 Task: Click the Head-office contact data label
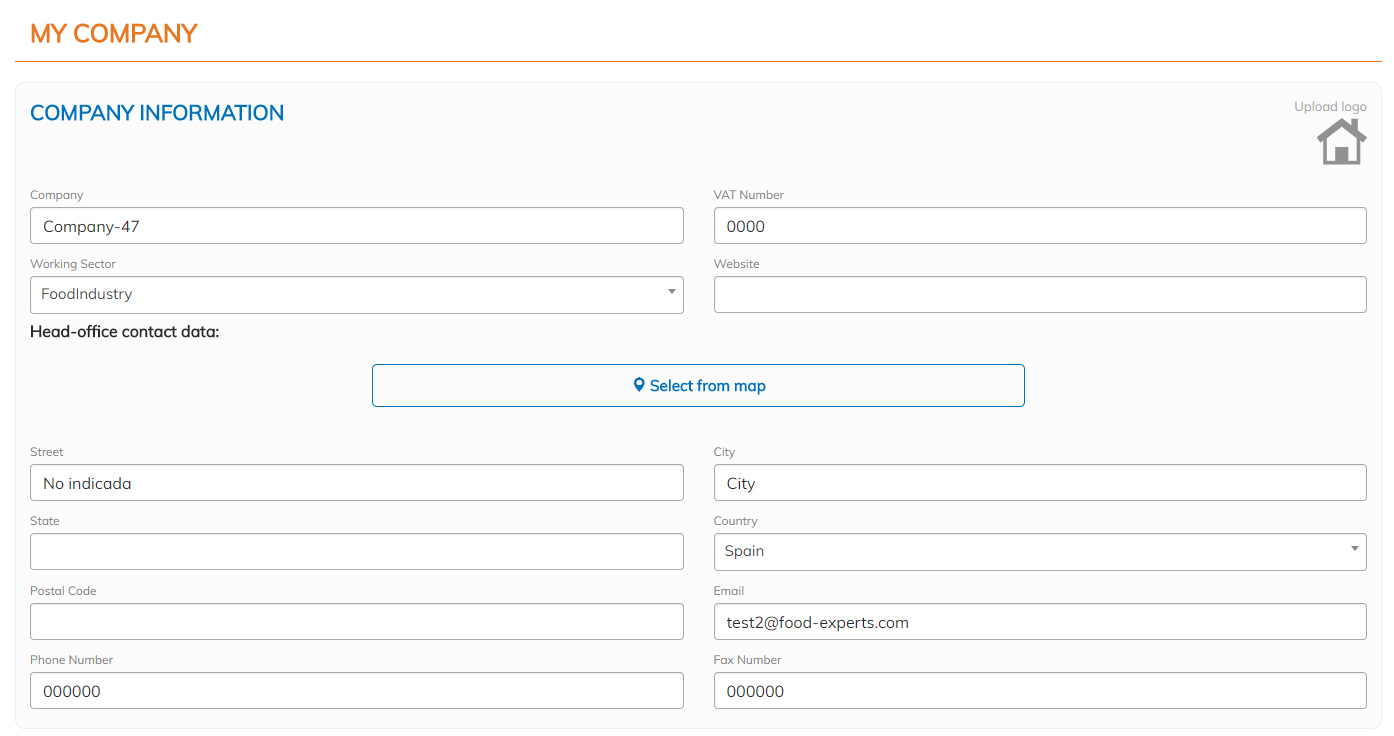125,332
